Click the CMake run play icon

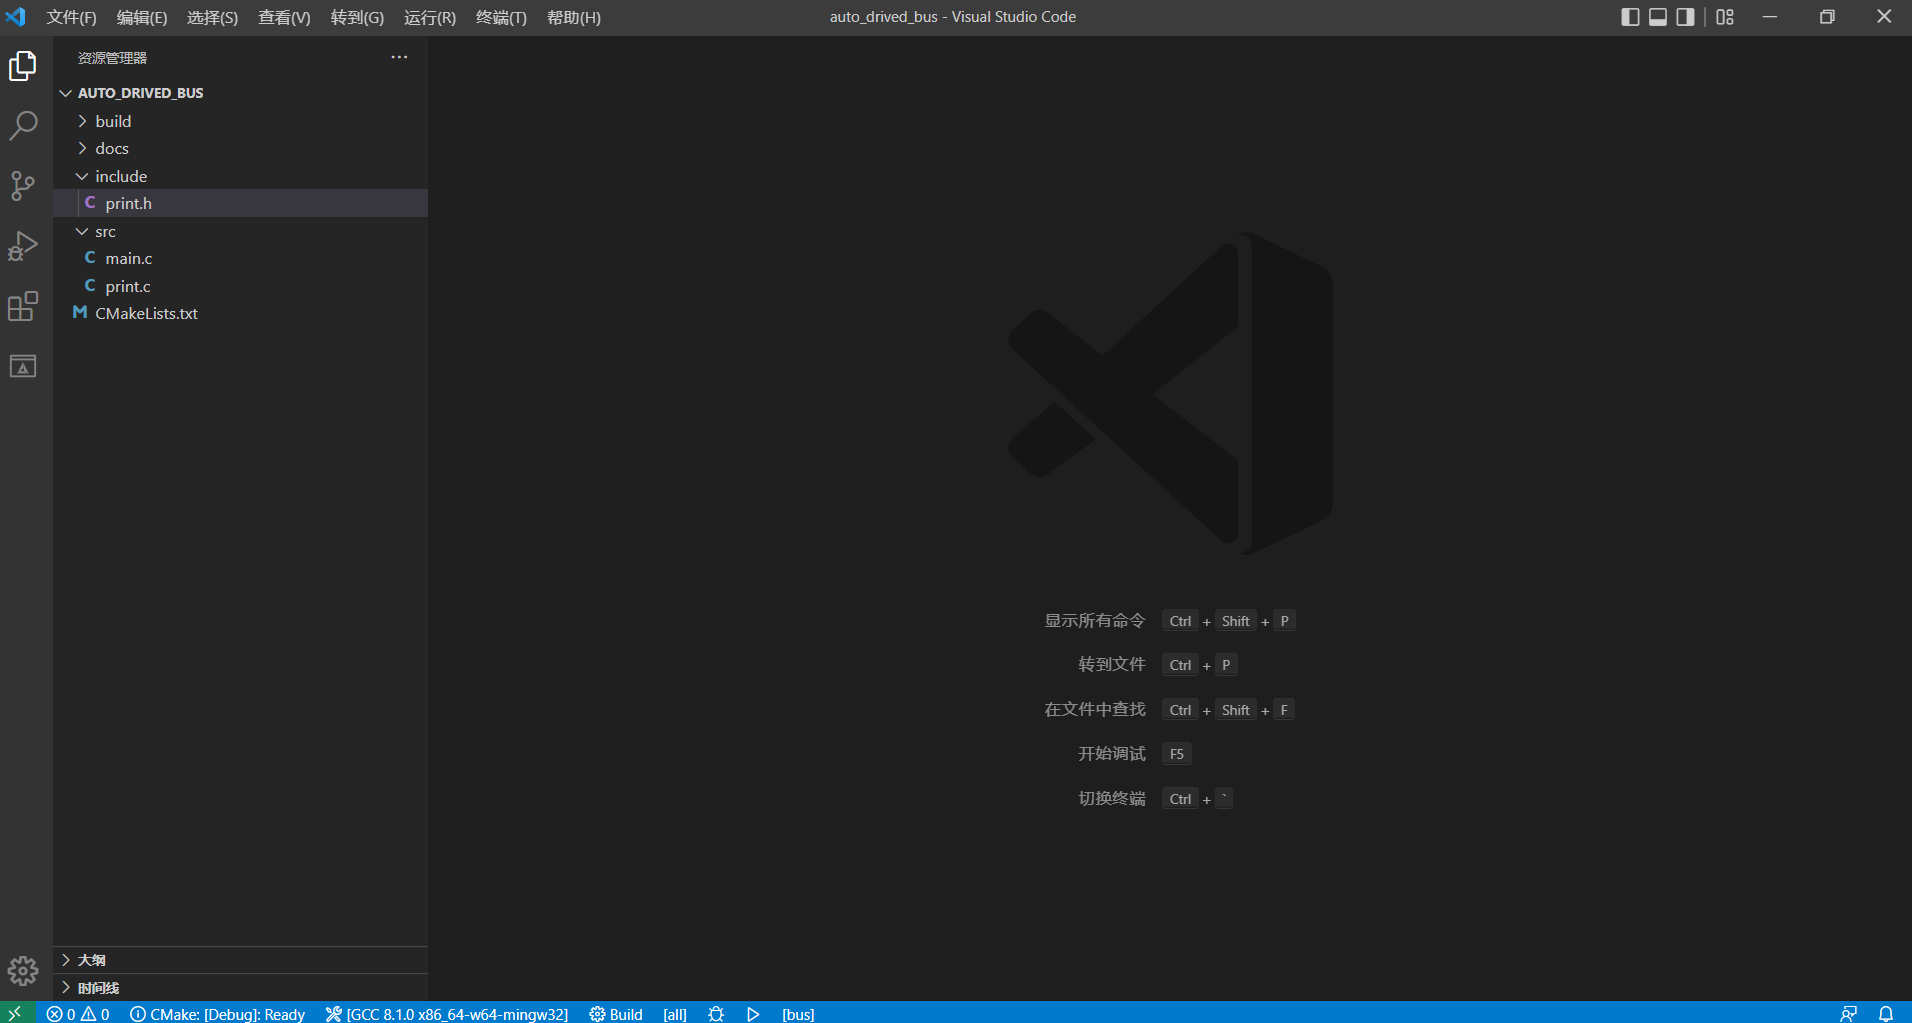[x=753, y=1013]
